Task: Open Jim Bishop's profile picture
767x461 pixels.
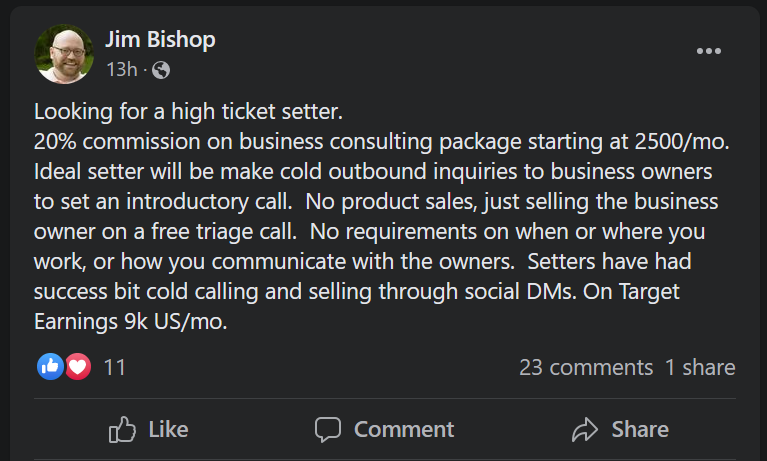Action: click(64, 53)
